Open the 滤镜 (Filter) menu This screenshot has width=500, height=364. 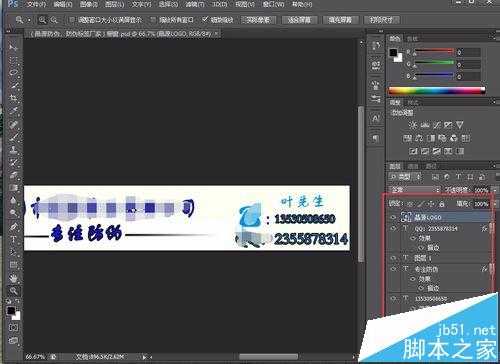(194, 4)
